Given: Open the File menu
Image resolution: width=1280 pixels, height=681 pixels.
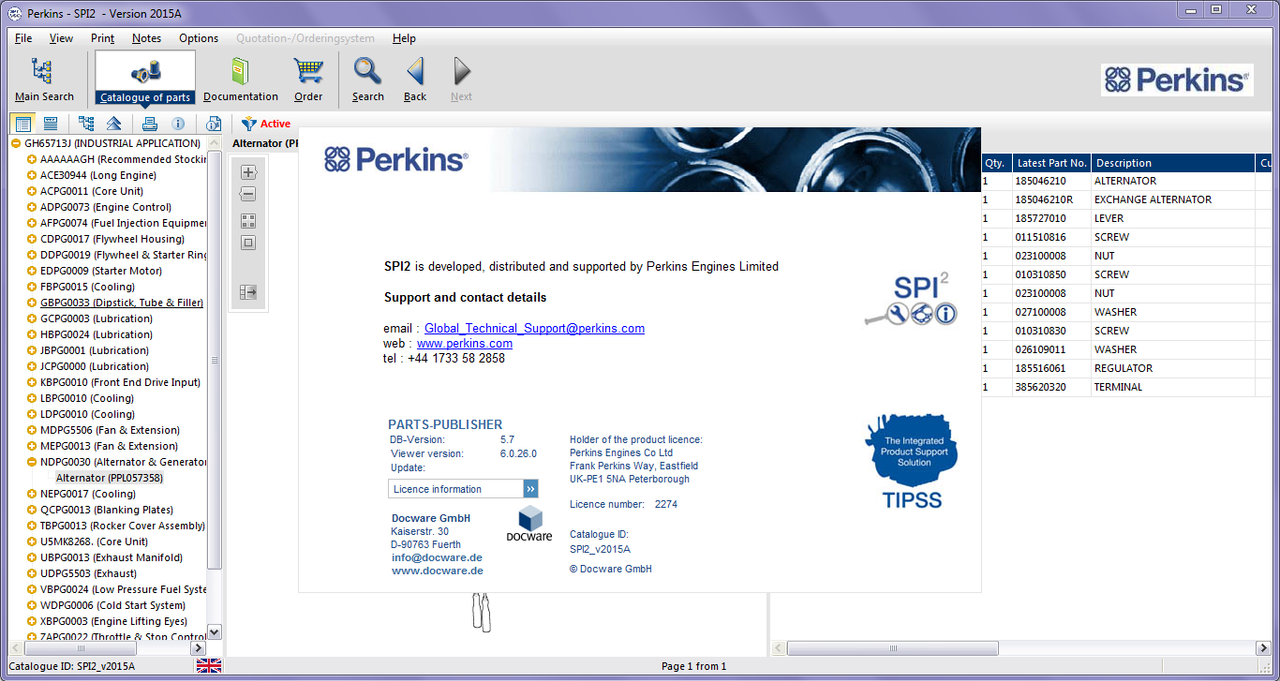Looking at the screenshot, I should tap(23, 38).
